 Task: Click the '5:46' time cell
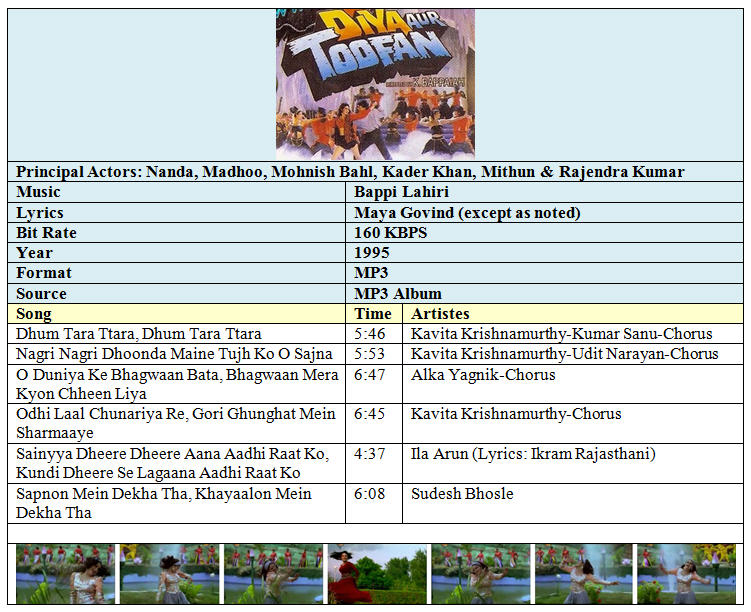click(374, 334)
